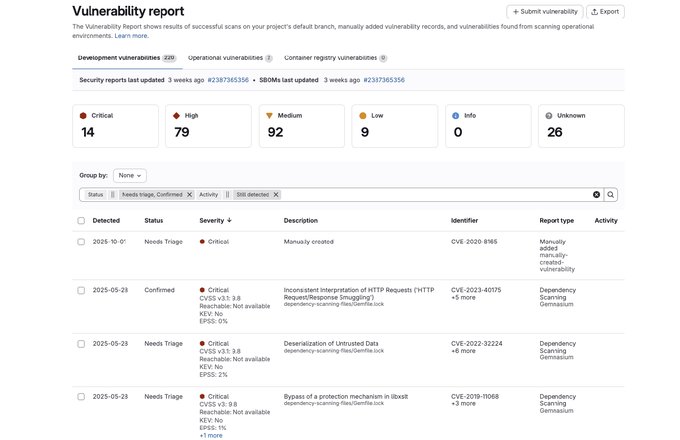Check the CVE-2022-32224 row checkbox
680x440 pixels.
(81, 344)
